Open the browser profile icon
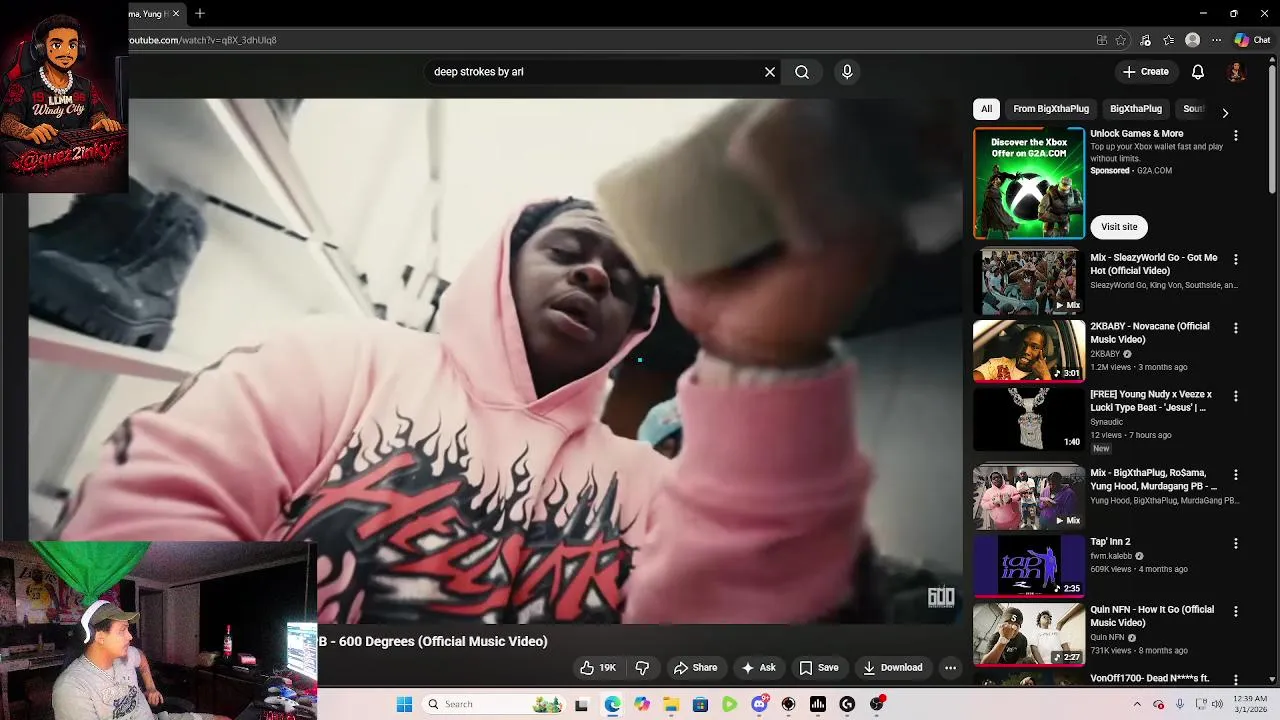This screenshot has width=1280, height=720. point(1192,40)
